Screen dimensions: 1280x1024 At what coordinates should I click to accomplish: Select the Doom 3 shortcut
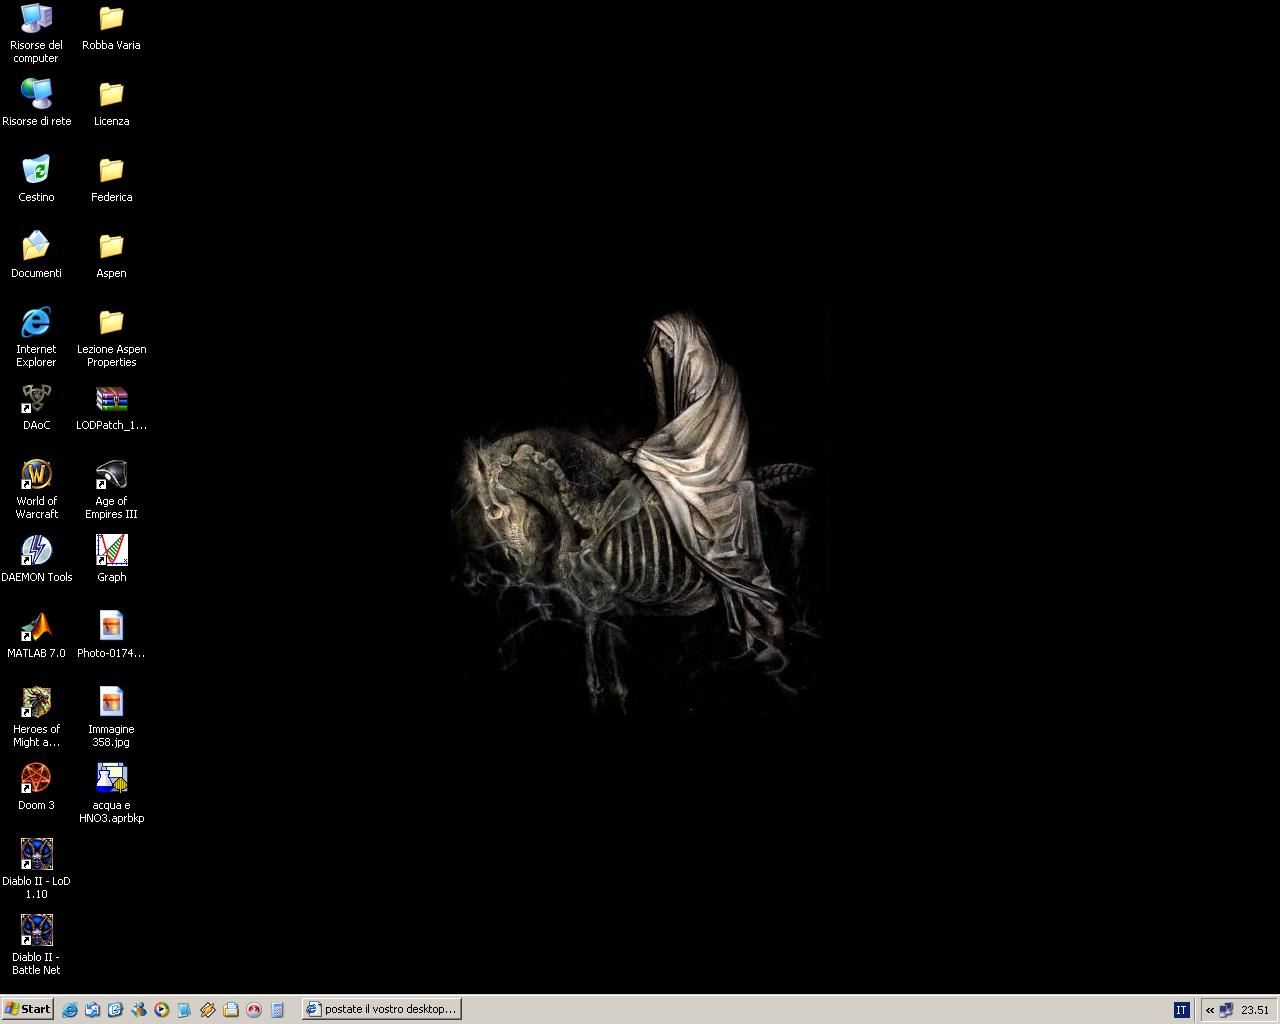tap(36, 787)
